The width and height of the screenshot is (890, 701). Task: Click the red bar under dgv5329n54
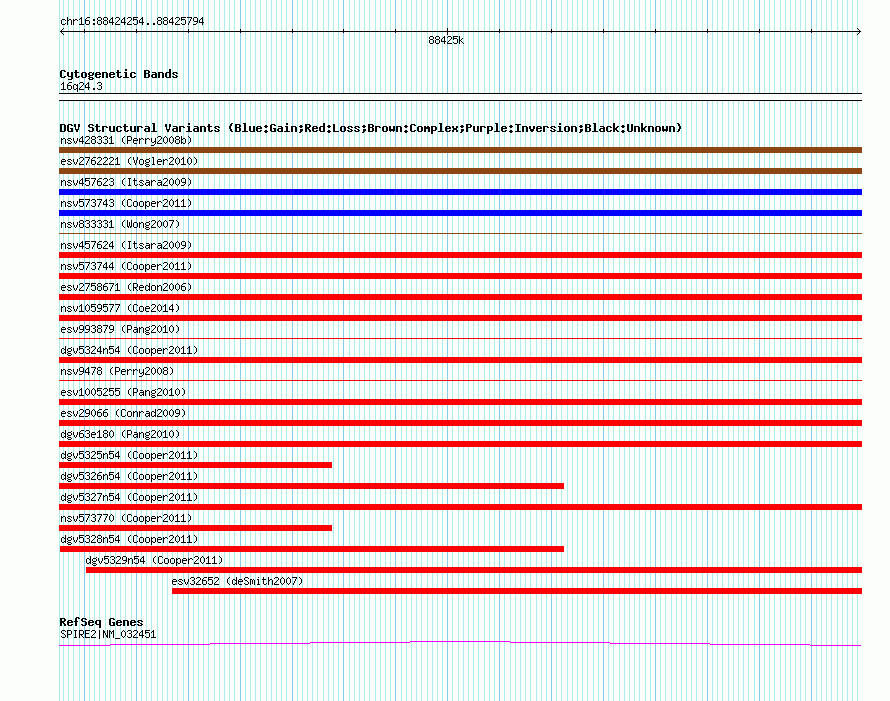pyautogui.click(x=474, y=570)
